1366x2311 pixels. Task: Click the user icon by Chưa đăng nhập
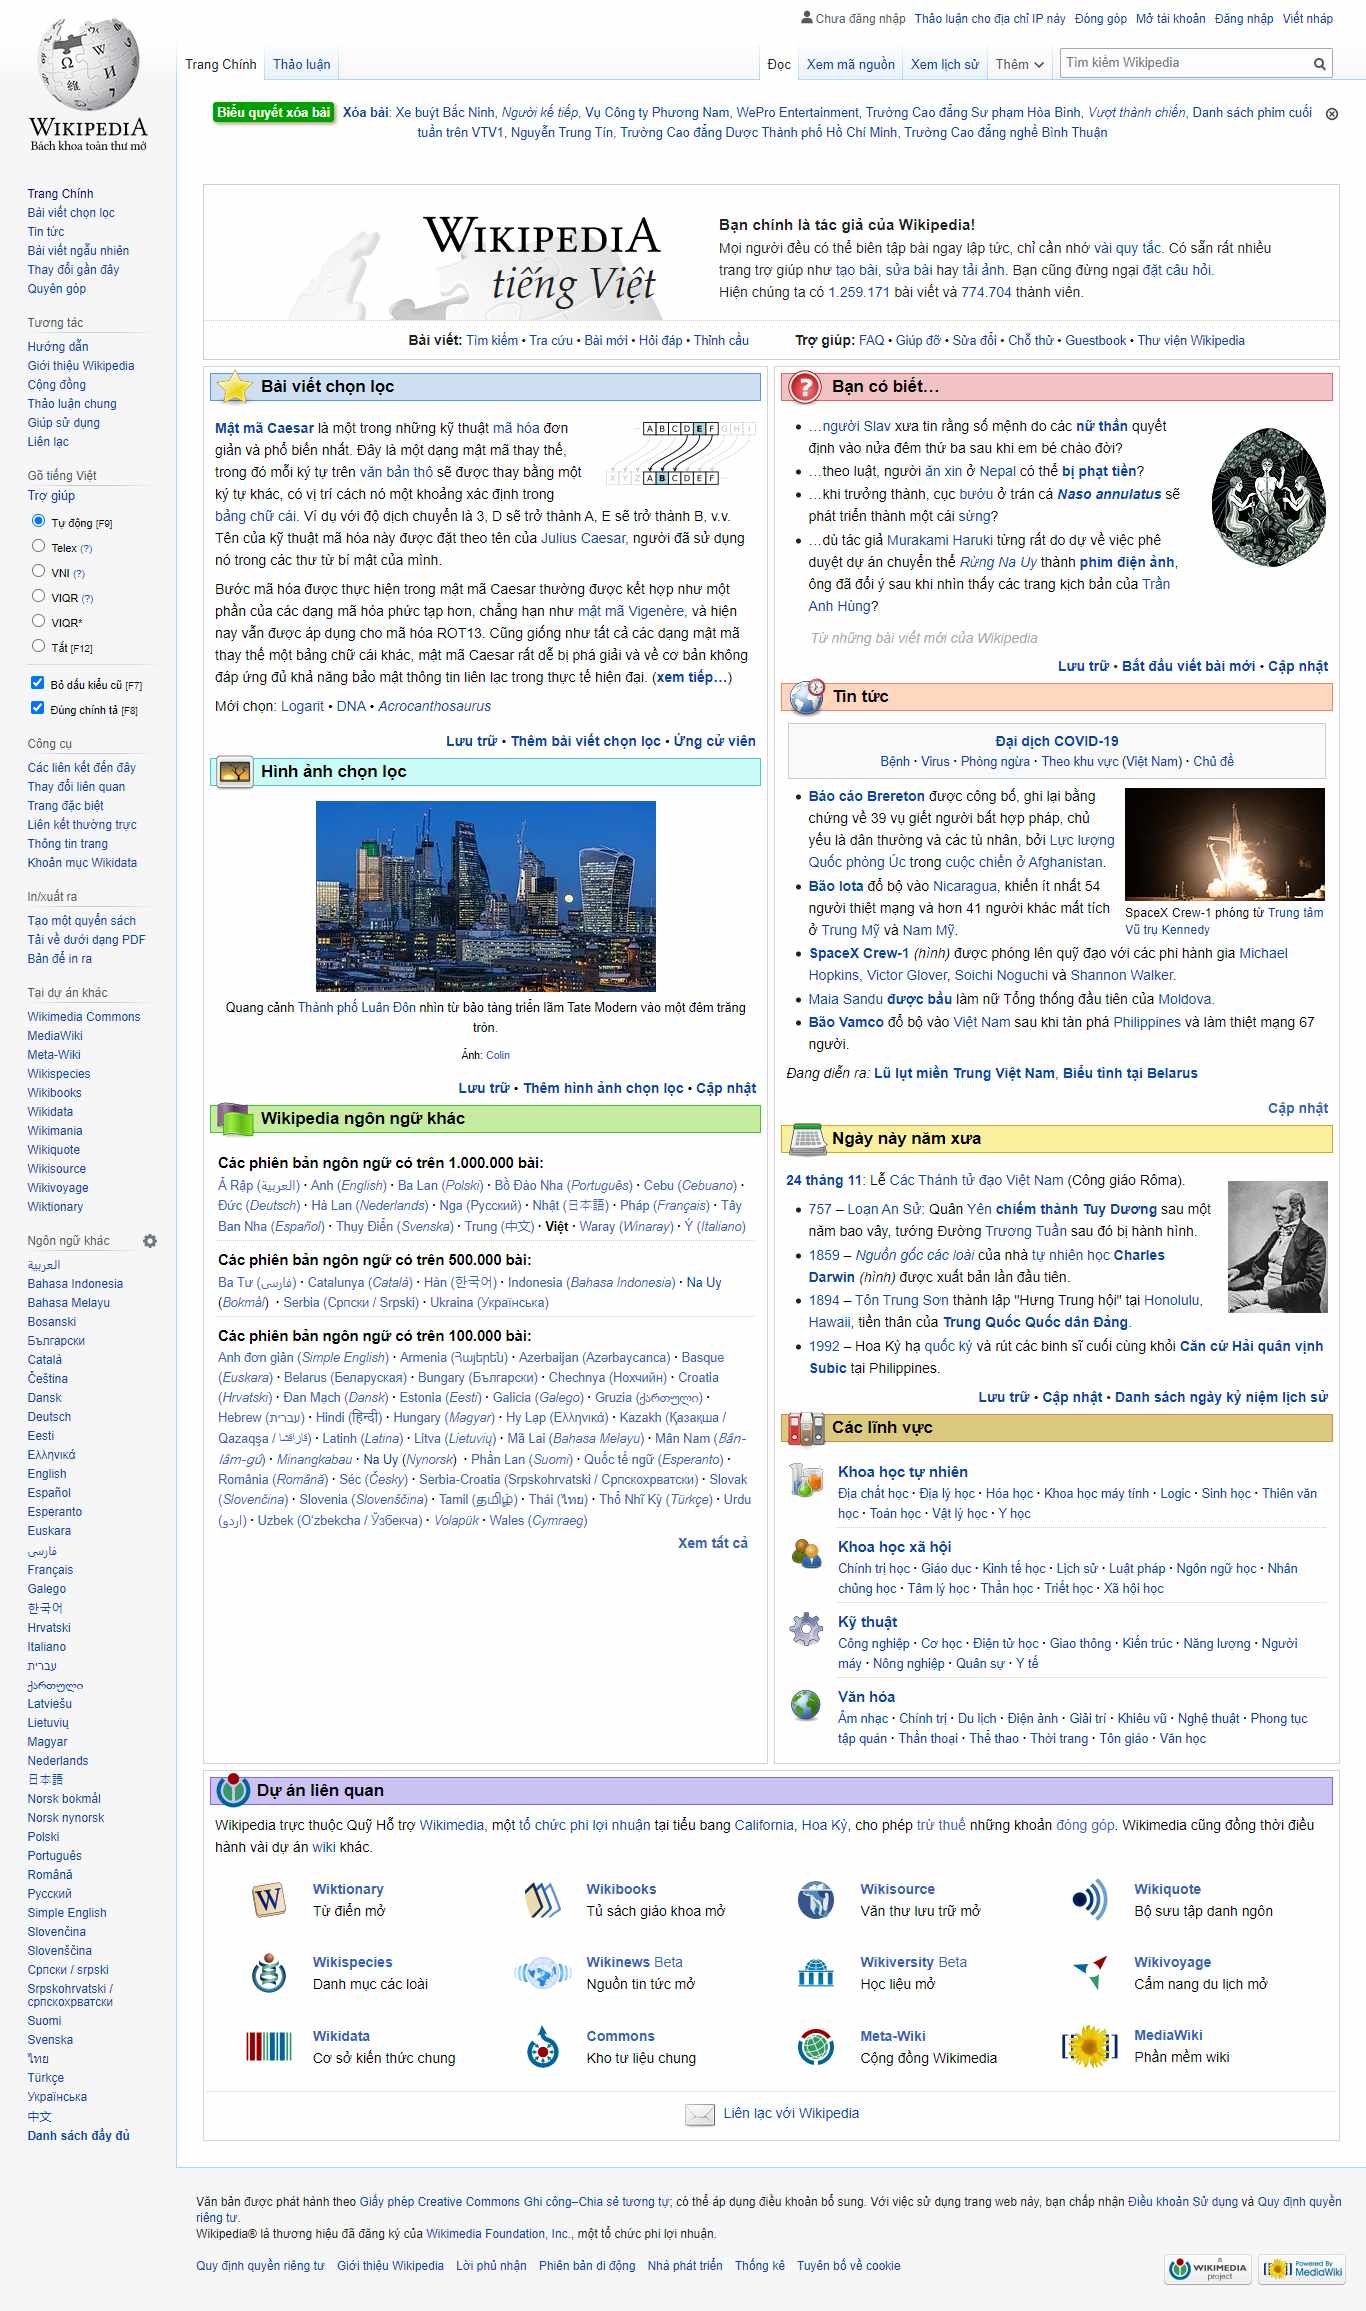tap(807, 17)
